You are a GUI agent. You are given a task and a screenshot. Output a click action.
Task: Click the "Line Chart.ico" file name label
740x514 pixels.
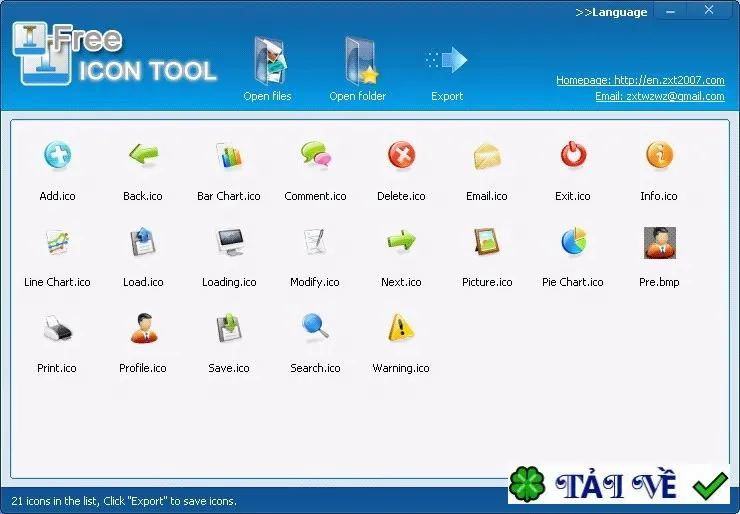point(57,282)
